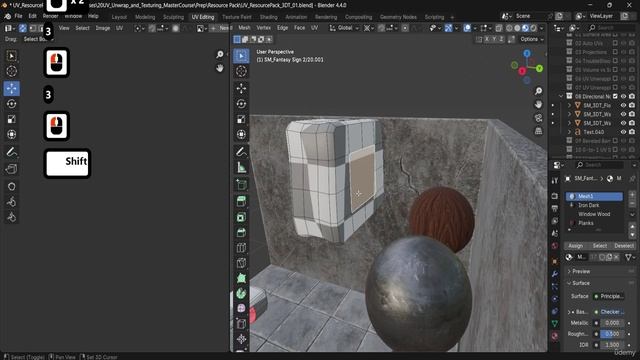Collapse the 08 Directional collection
The height and width of the screenshot is (360, 640).
(x=561, y=97)
